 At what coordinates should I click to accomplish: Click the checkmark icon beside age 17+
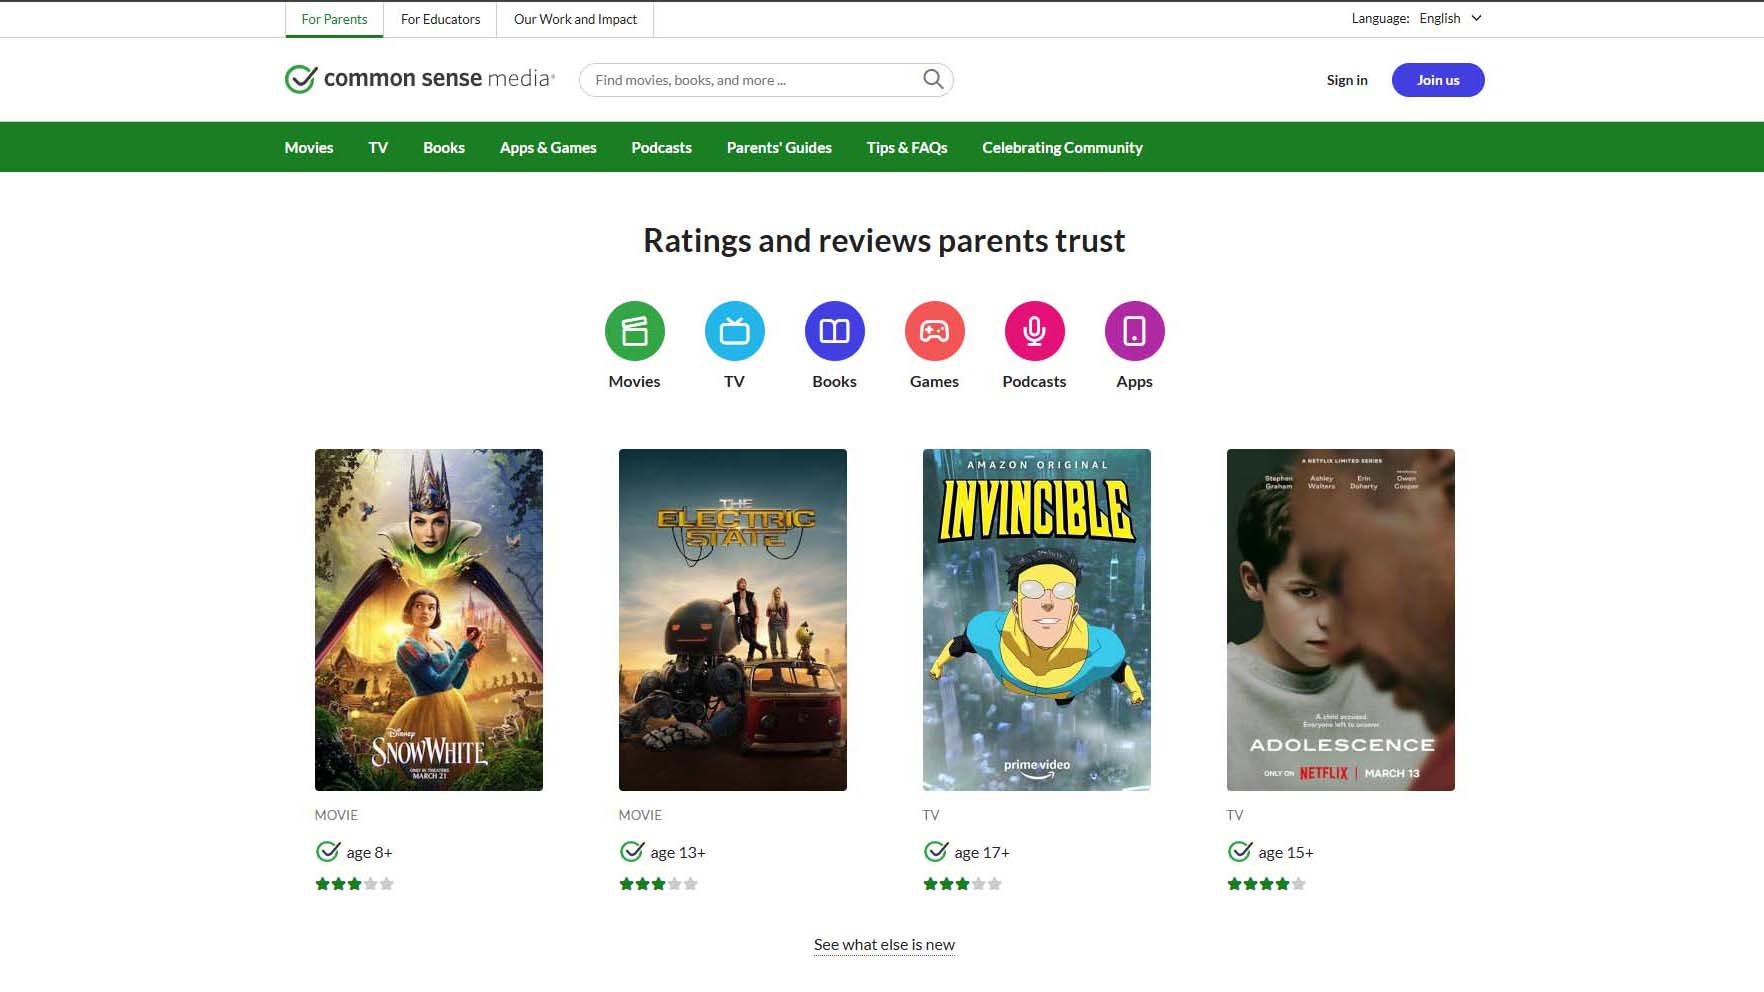[x=936, y=852]
